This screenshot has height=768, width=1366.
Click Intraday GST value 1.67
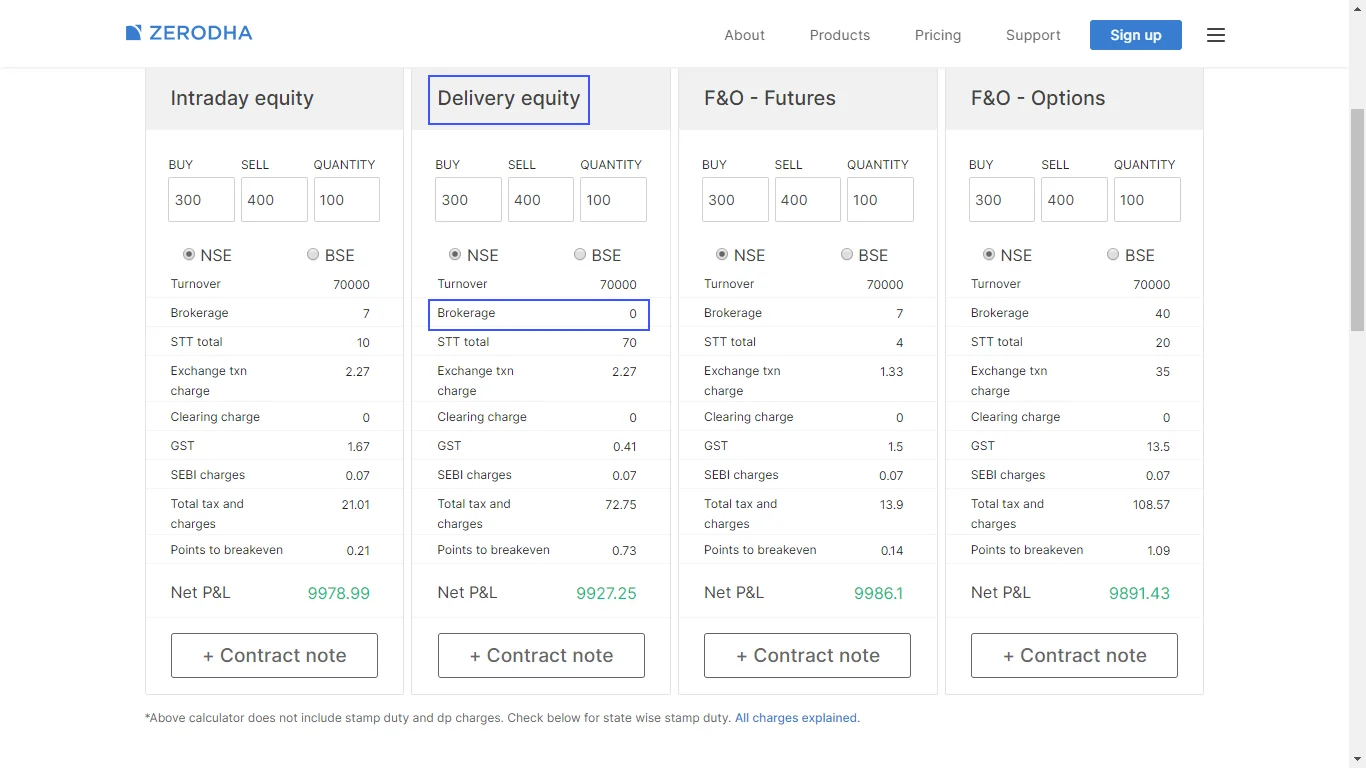click(359, 447)
